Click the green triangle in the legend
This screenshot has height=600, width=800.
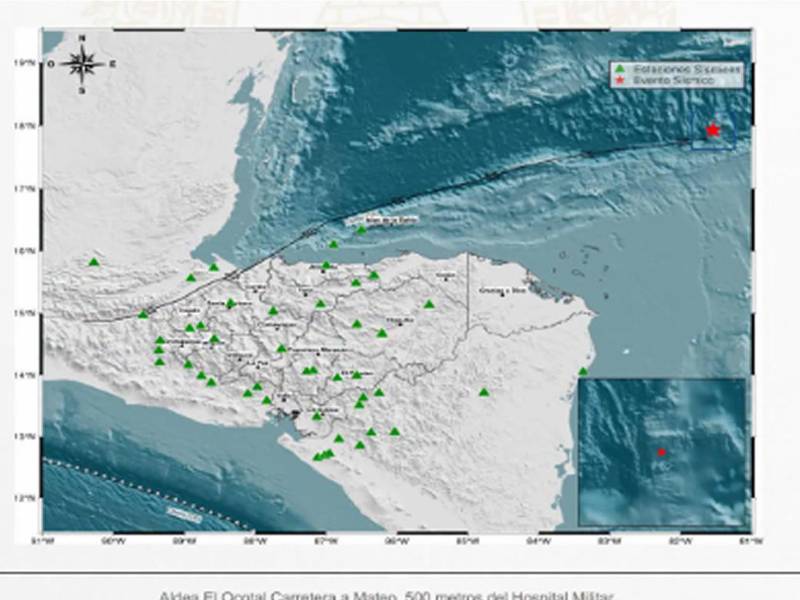click(620, 68)
